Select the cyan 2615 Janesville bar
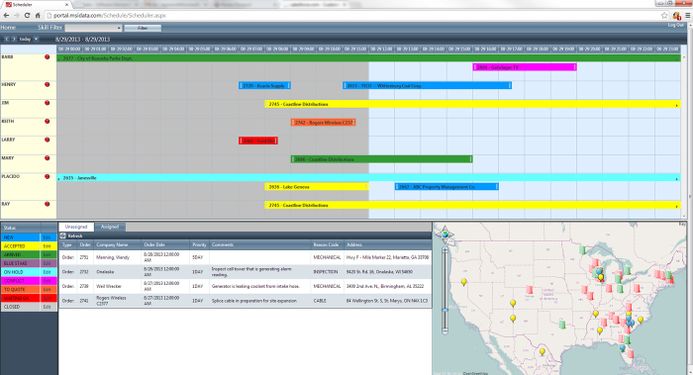Image resolution: width=693 pixels, height=375 pixels. point(369,178)
